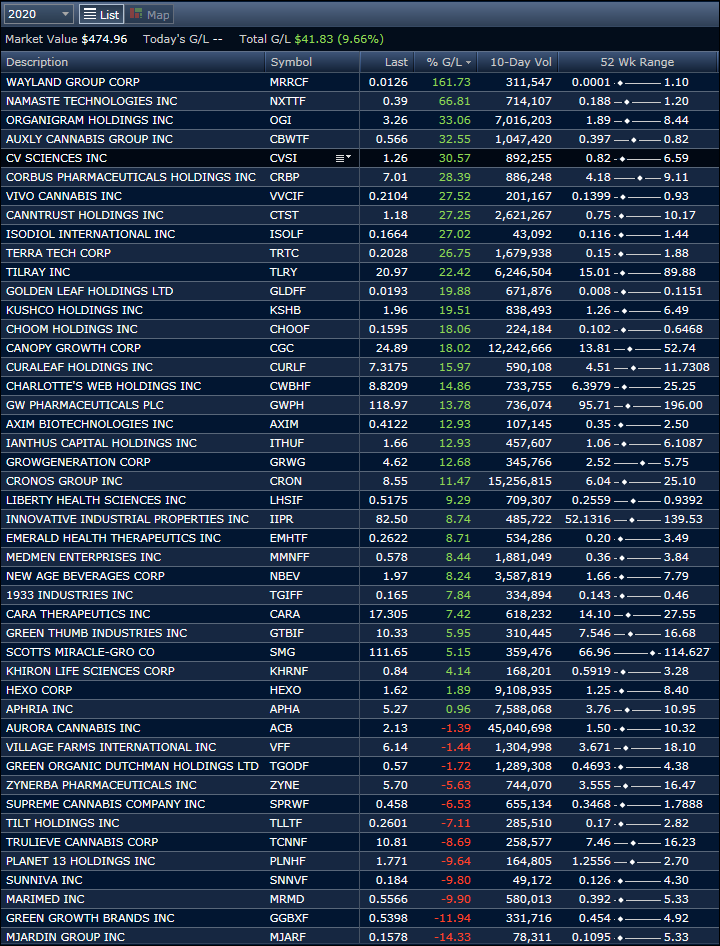Sort by Symbol column header
Viewport: 720px width, 946px height.
(313, 62)
